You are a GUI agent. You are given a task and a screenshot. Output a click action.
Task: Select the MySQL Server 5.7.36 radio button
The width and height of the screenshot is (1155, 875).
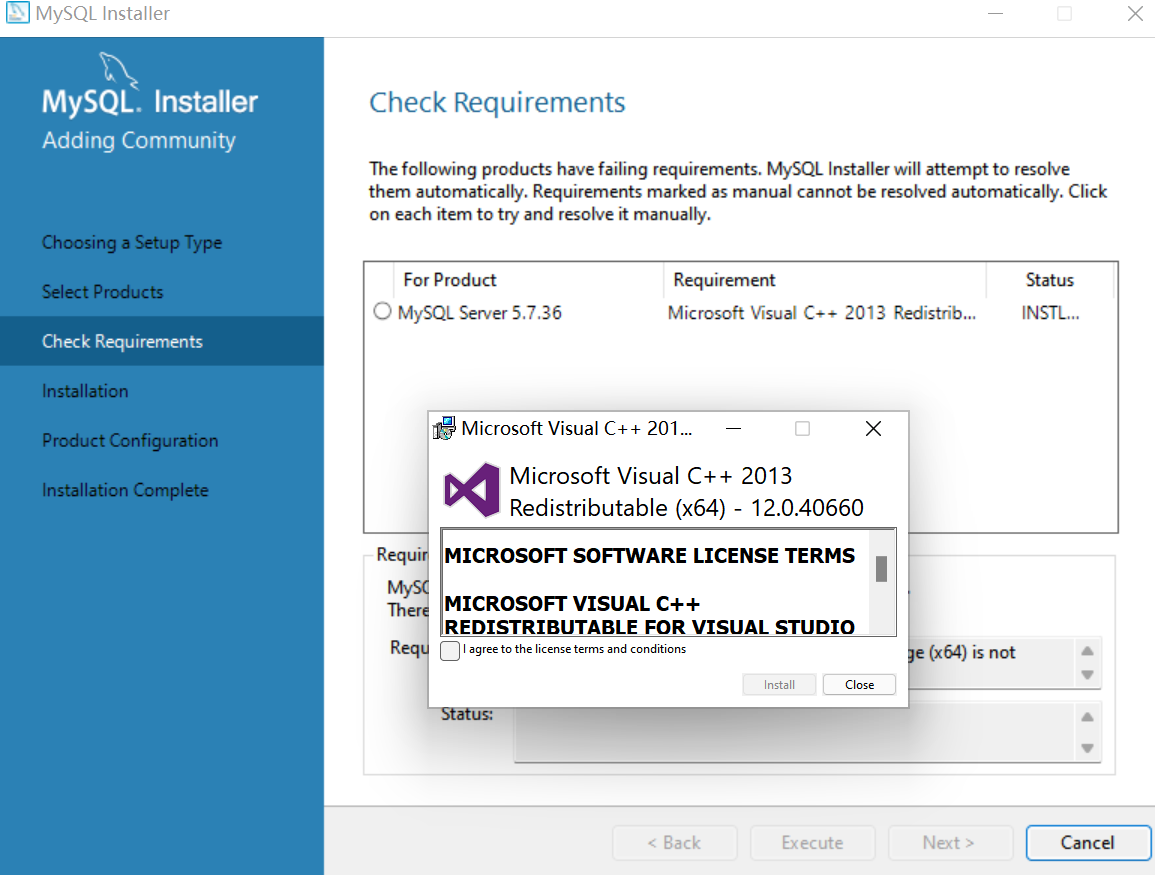click(382, 312)
